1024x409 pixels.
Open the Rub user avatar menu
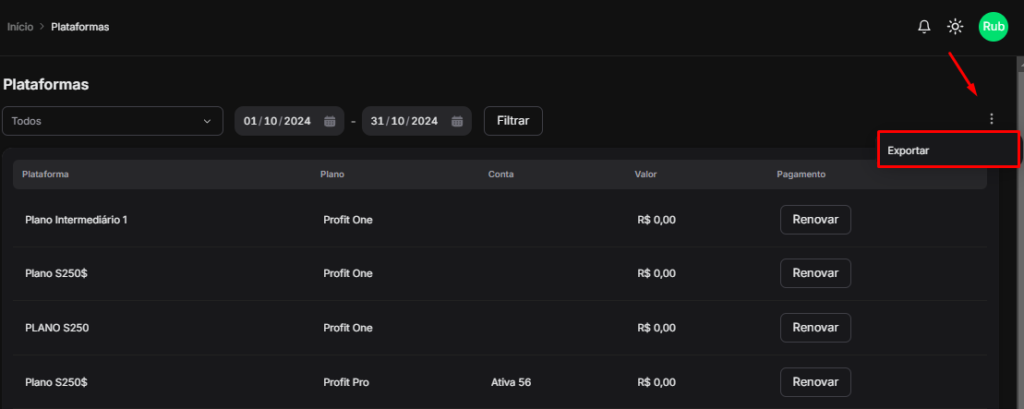click(x=992, y=27)
